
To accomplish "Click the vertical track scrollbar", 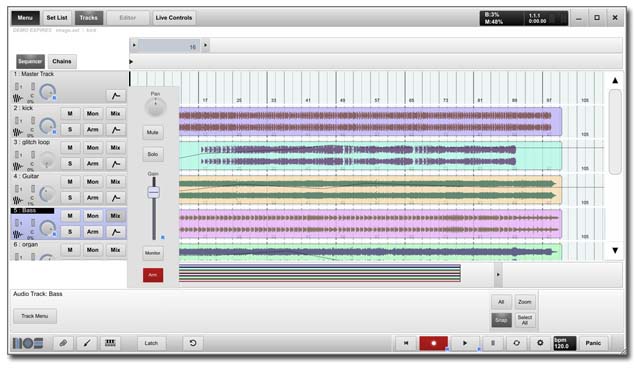I will [x=615, y=132].
